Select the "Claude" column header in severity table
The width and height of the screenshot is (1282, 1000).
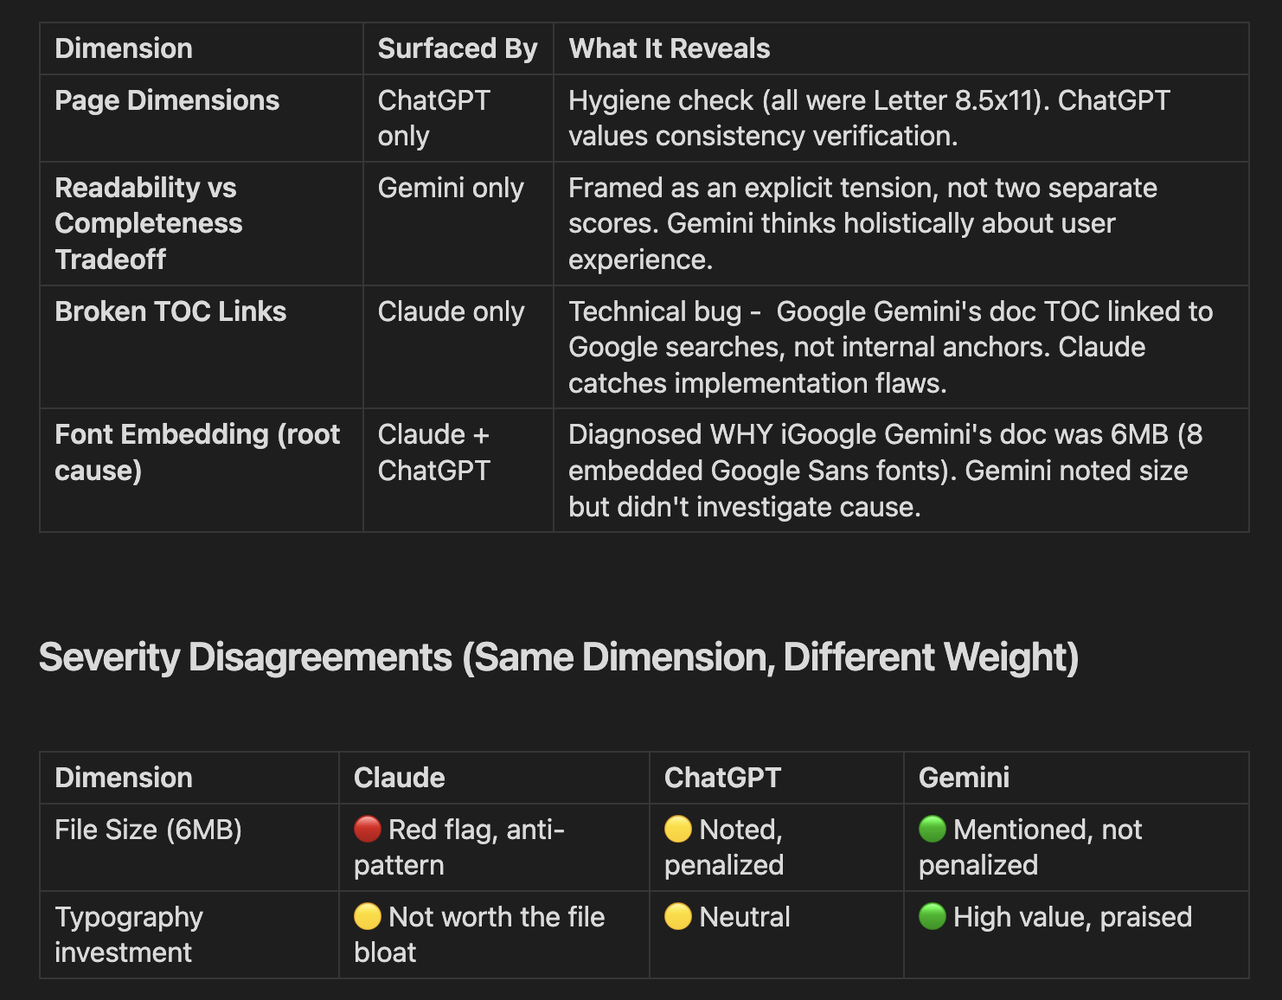399,777
